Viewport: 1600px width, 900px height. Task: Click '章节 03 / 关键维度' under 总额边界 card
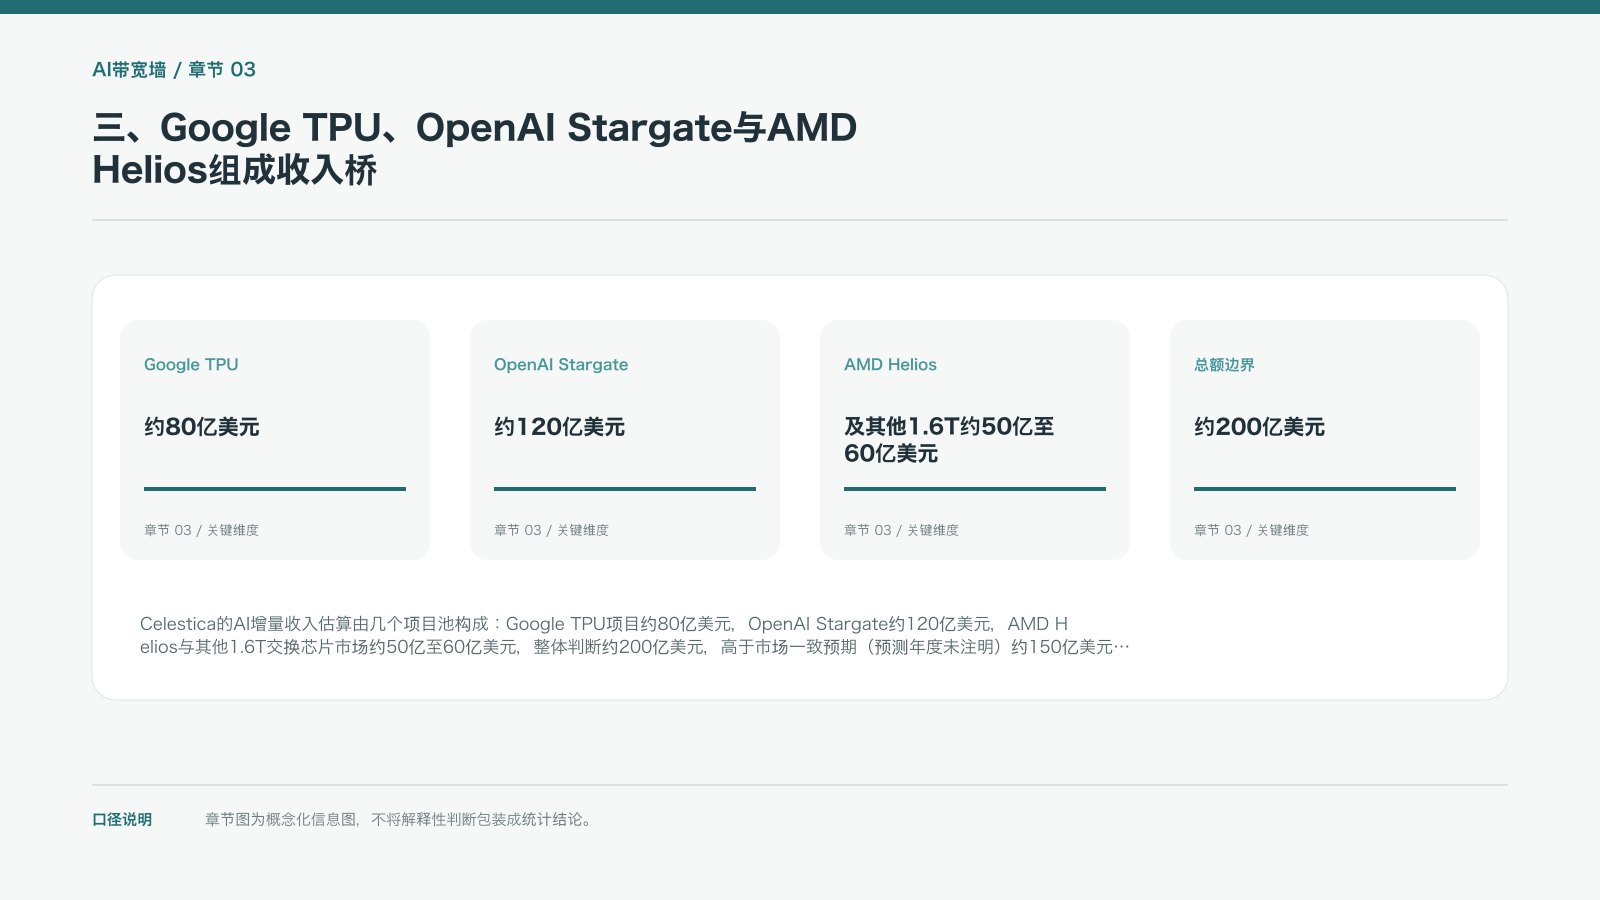1251,530
